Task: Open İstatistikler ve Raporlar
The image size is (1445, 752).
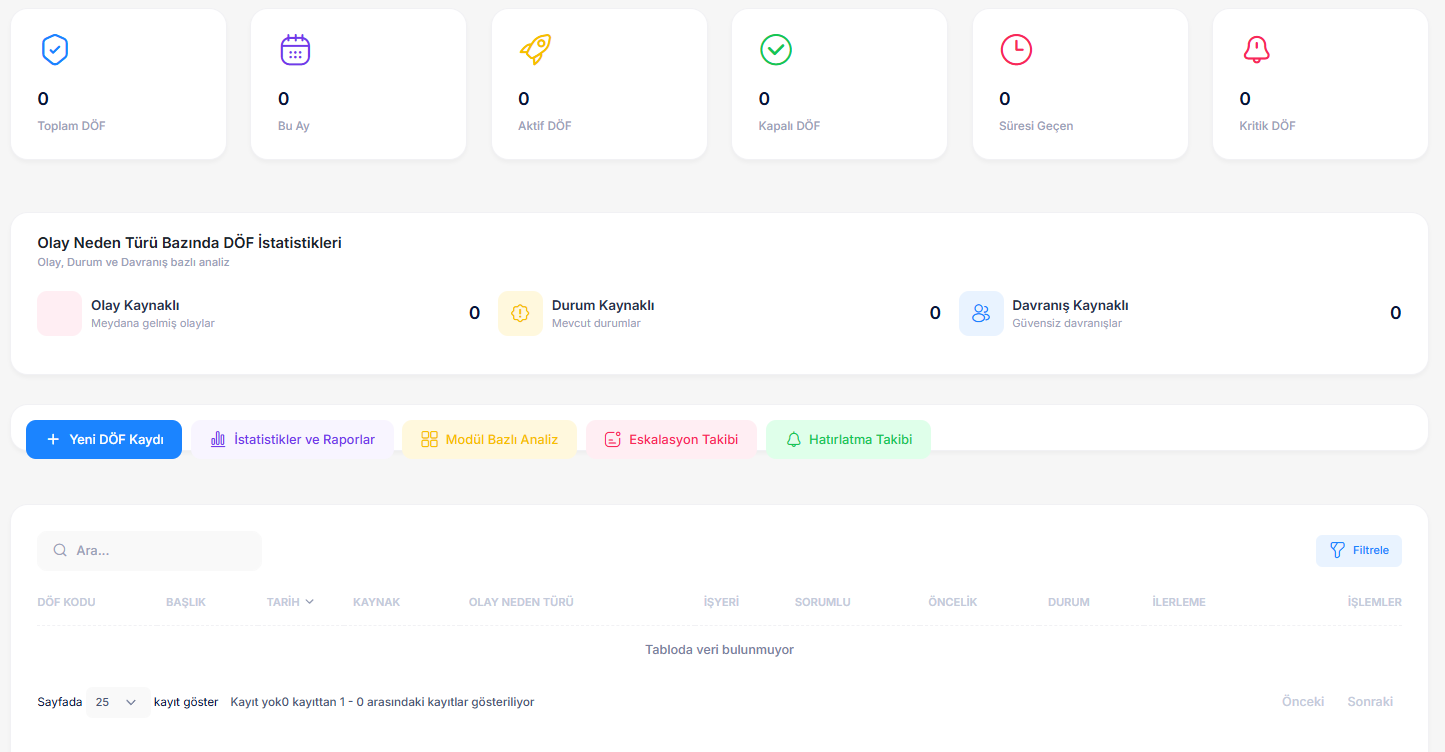Action: tap(292, 439)
